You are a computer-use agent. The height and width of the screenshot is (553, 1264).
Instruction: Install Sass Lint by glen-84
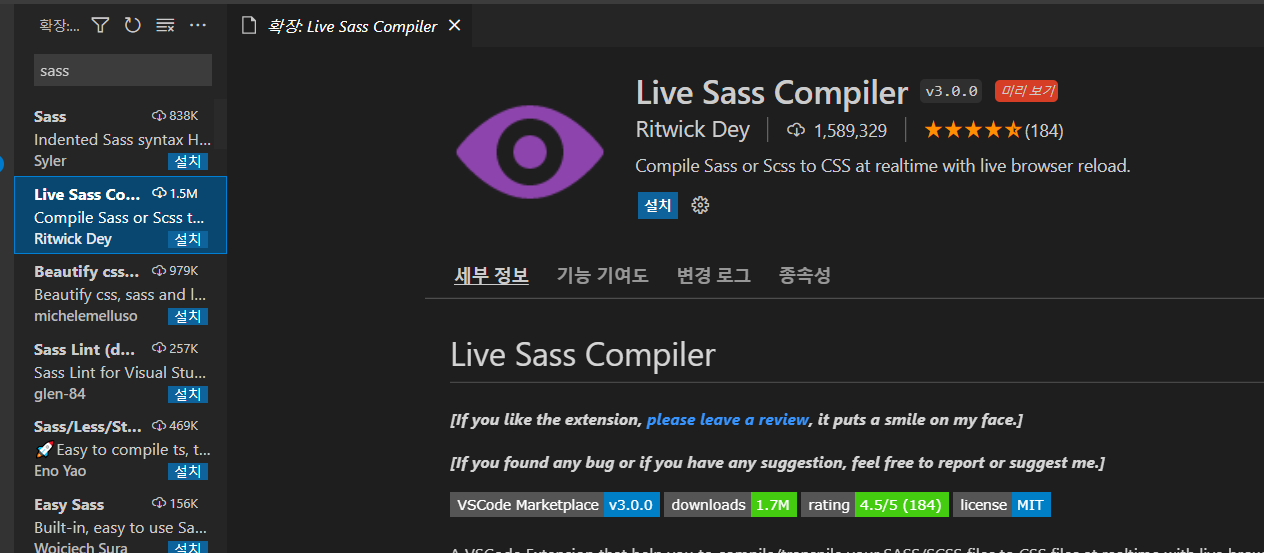coord(188,394)
